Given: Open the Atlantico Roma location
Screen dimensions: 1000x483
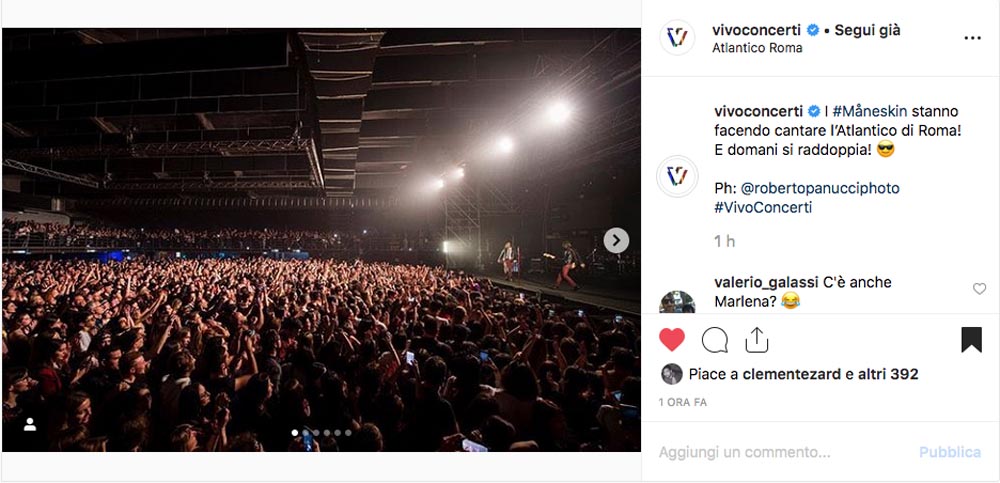Looking at the screenshot, I should click(x=757, y=48).
